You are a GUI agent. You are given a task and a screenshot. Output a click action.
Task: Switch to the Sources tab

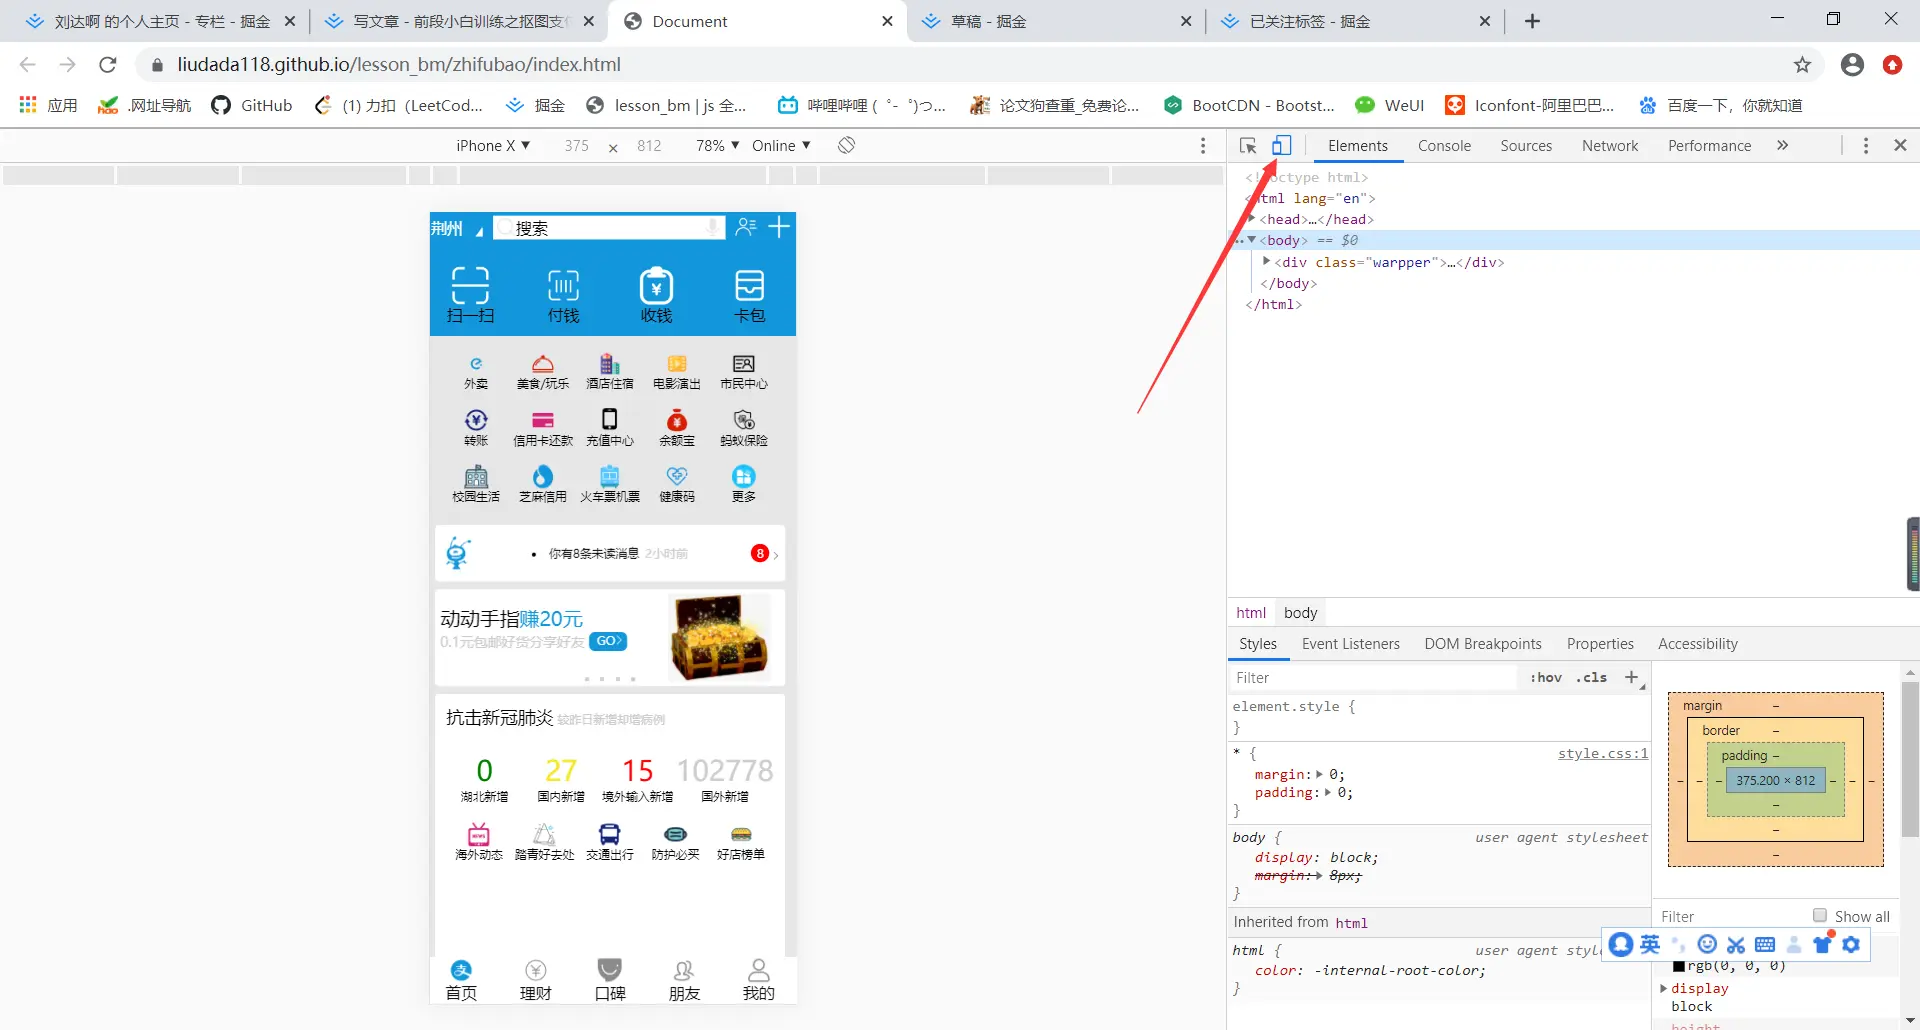click(x=1526, y=146)
